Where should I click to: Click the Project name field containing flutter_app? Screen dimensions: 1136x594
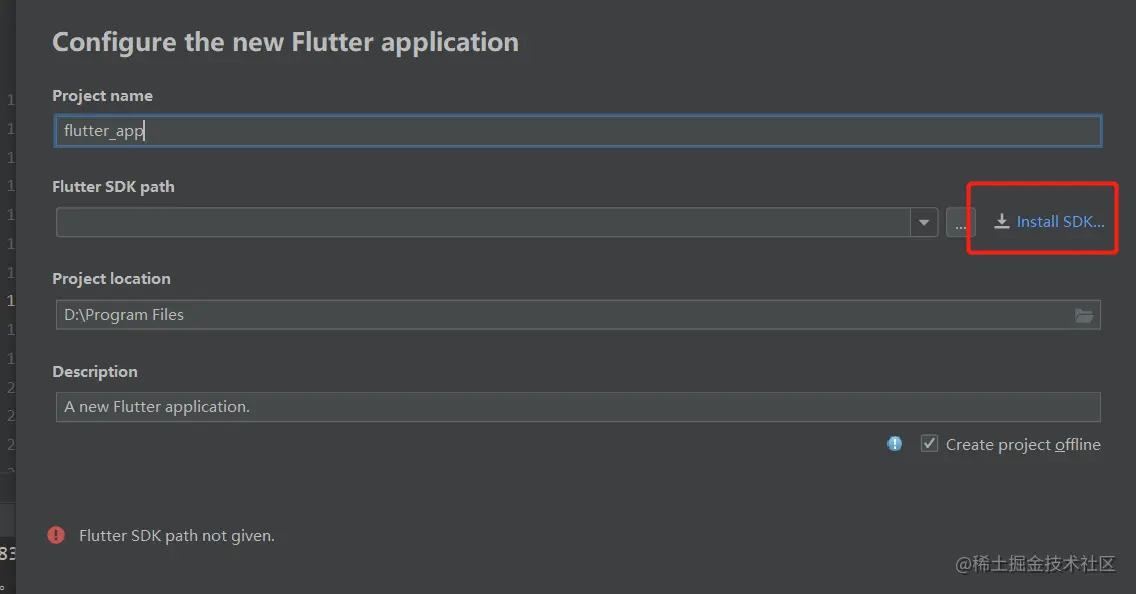point(578,131)
